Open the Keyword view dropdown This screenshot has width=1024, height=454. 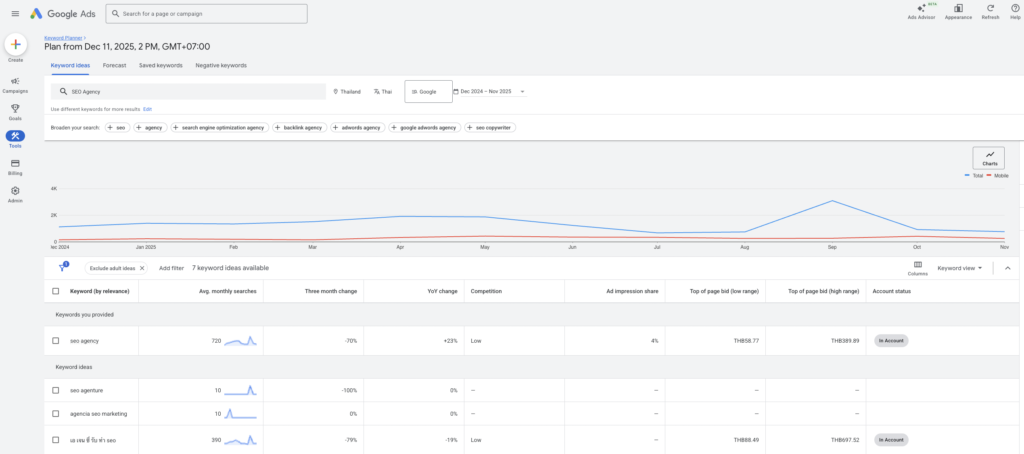click(959, 268)
